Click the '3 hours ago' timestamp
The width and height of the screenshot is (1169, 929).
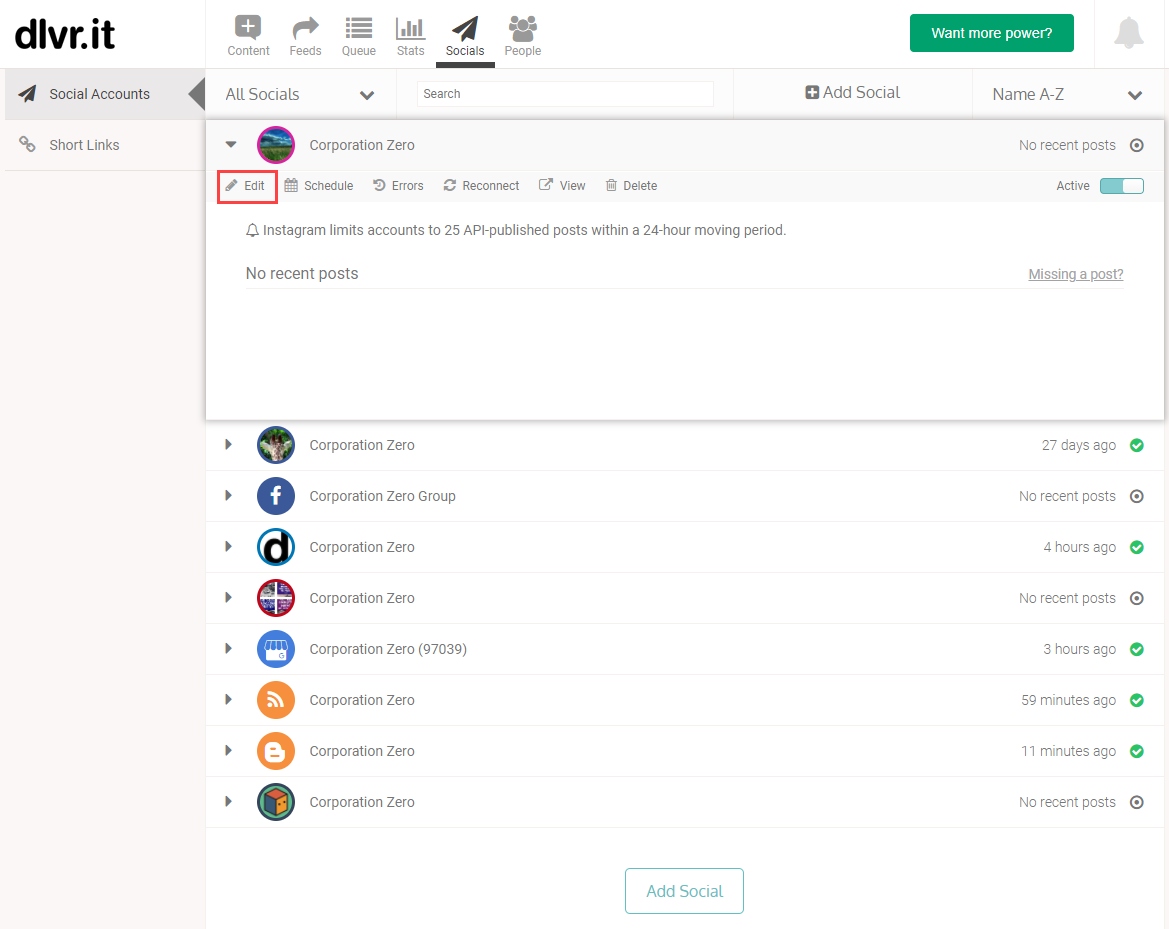tap(1080, 649)
